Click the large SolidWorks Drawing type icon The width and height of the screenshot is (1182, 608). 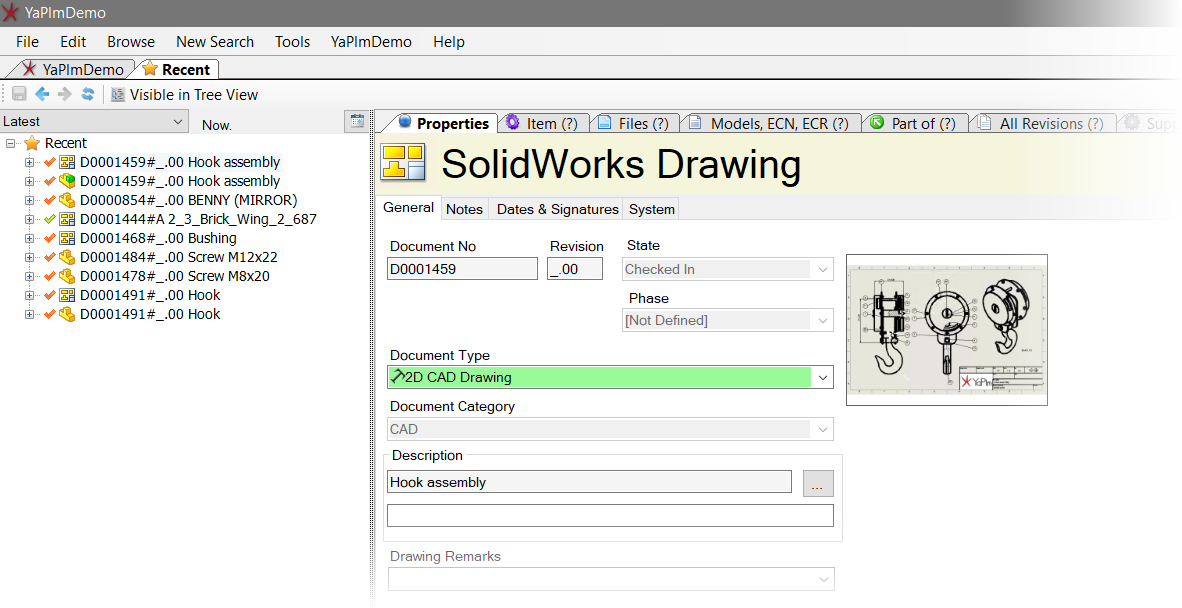(x=403, y=162)
